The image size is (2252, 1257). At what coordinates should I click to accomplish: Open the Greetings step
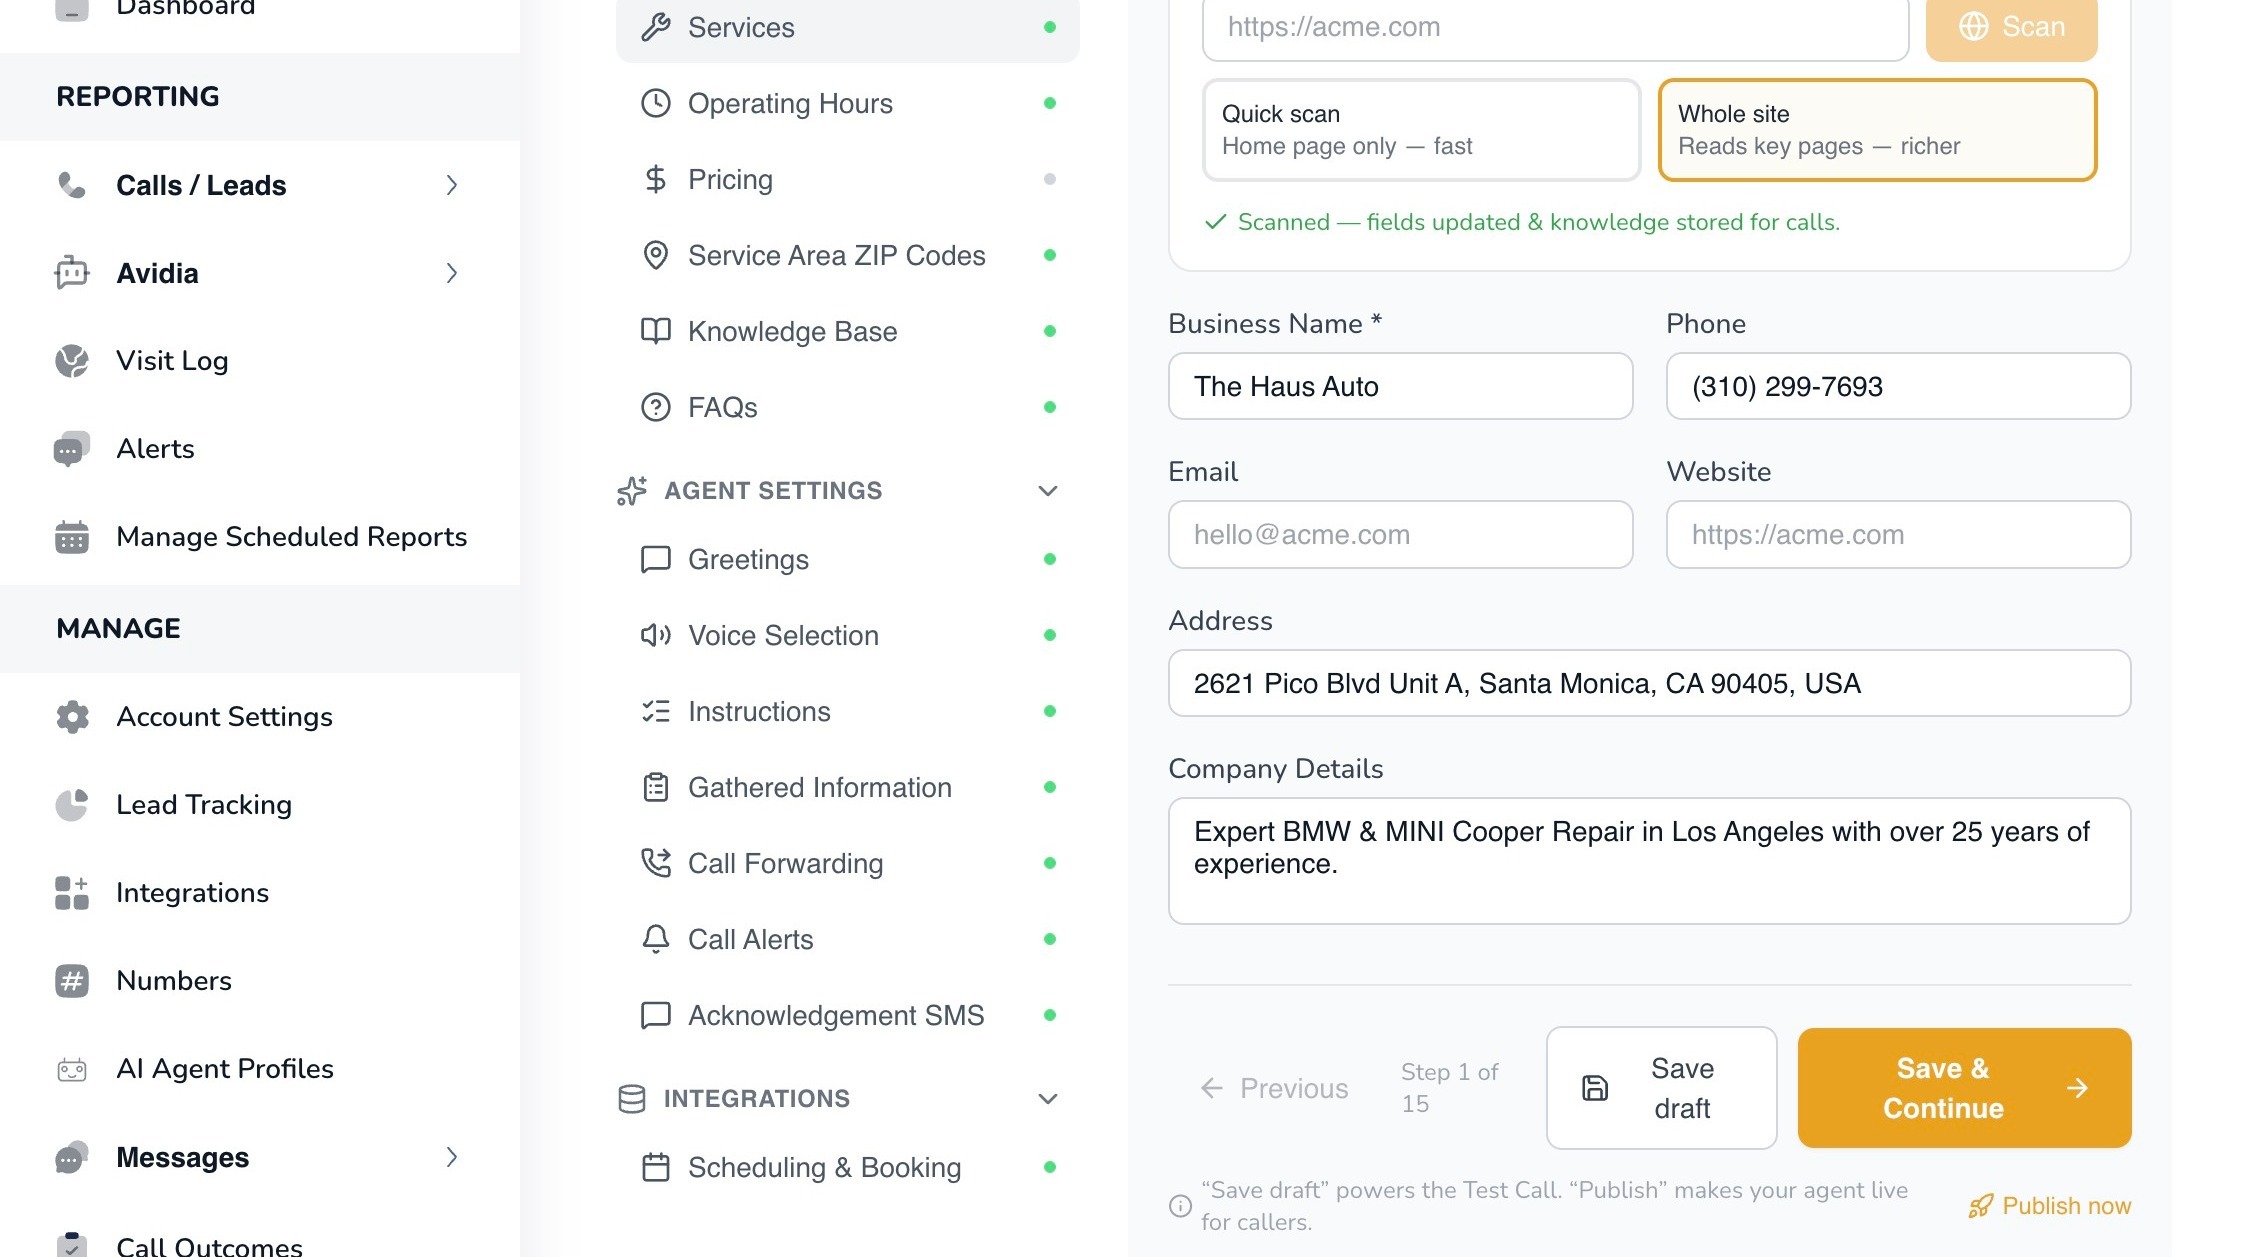tap(848, 559)
